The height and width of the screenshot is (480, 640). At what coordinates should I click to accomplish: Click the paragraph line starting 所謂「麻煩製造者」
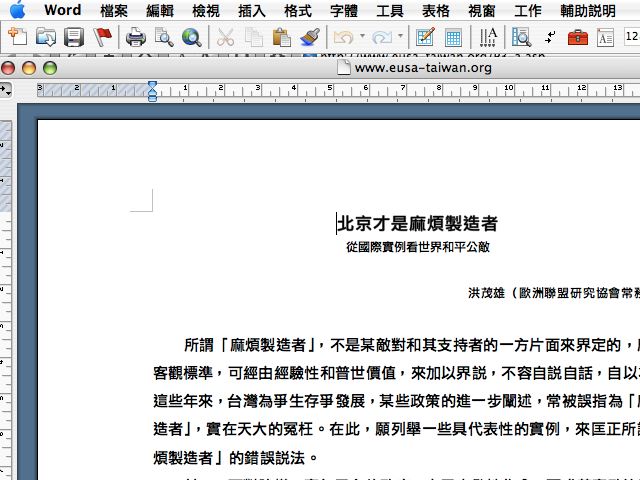(412, 345)
